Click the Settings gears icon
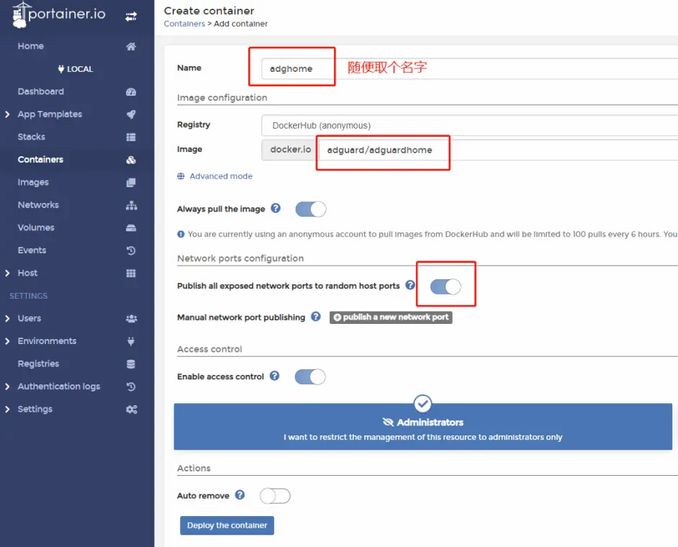Screen dimensions: 678x547 click(131, 409)
